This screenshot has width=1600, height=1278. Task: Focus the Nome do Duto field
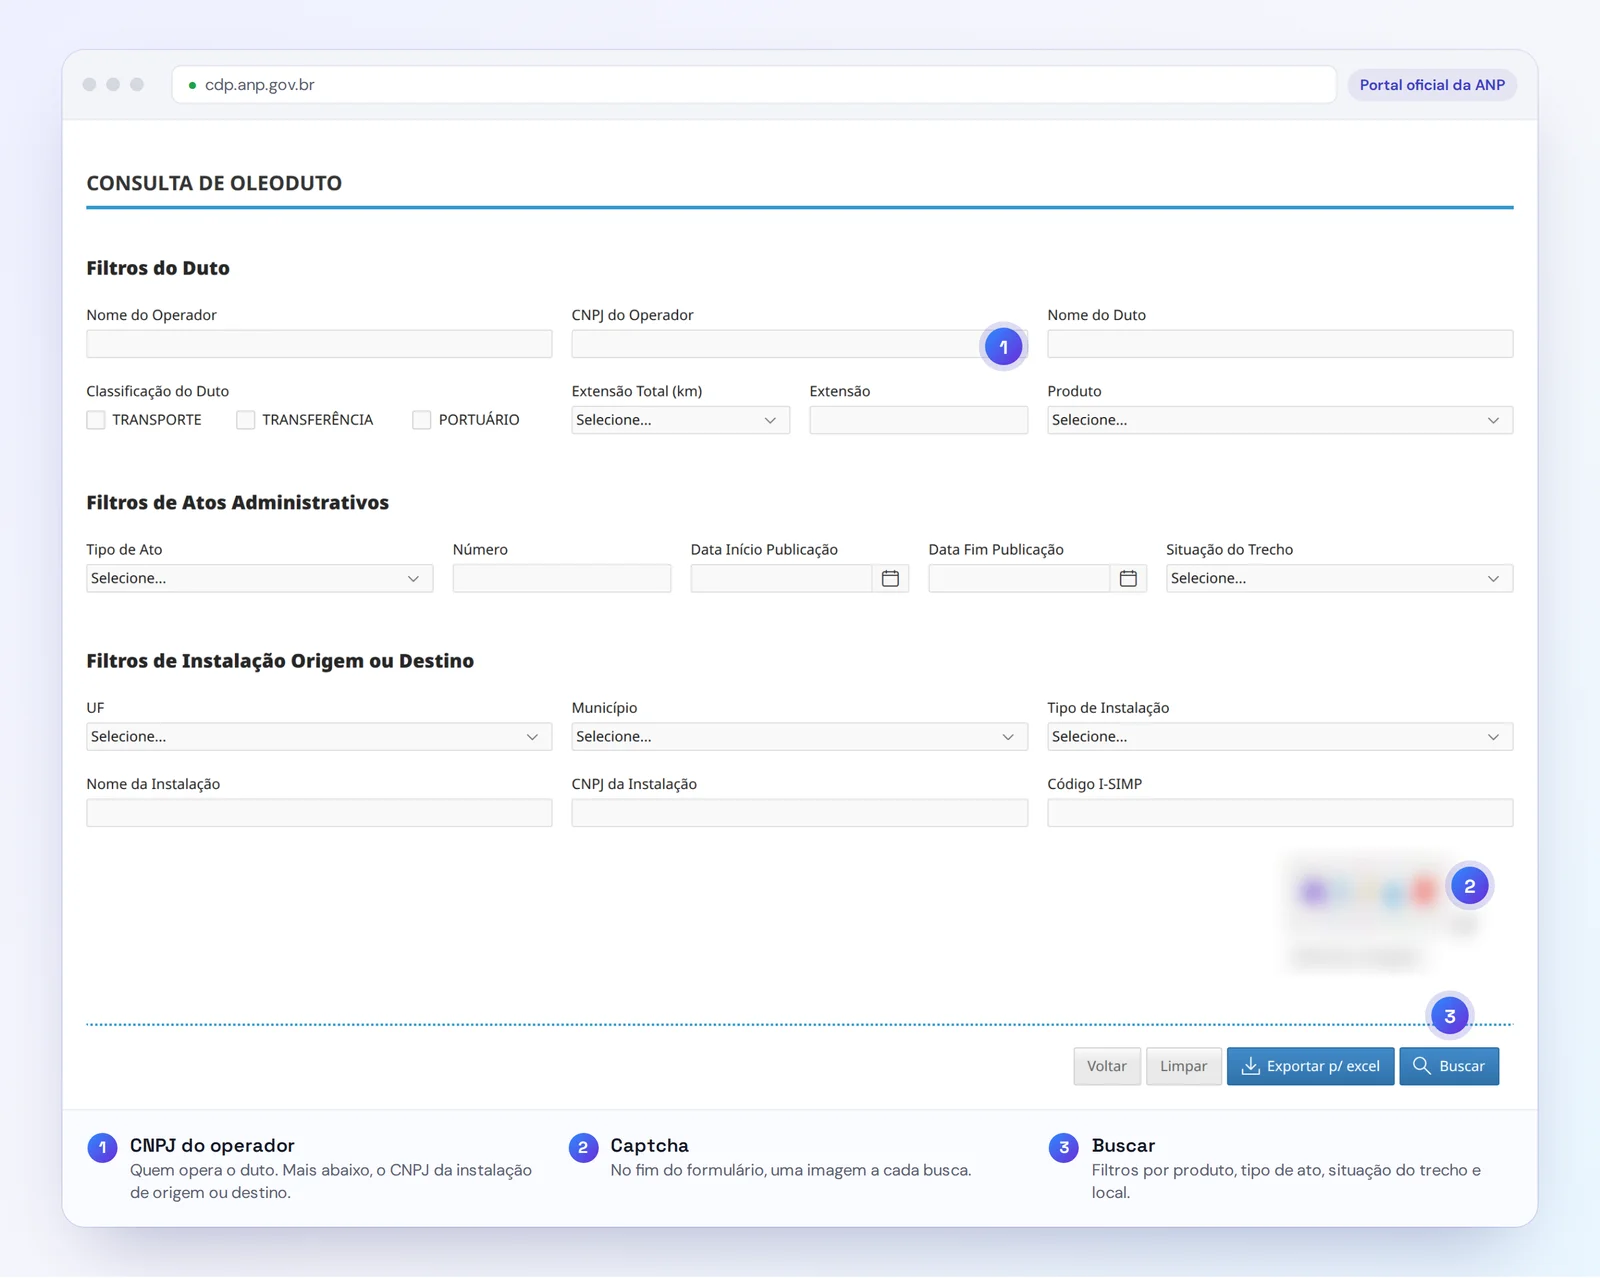pos(1280,344)
